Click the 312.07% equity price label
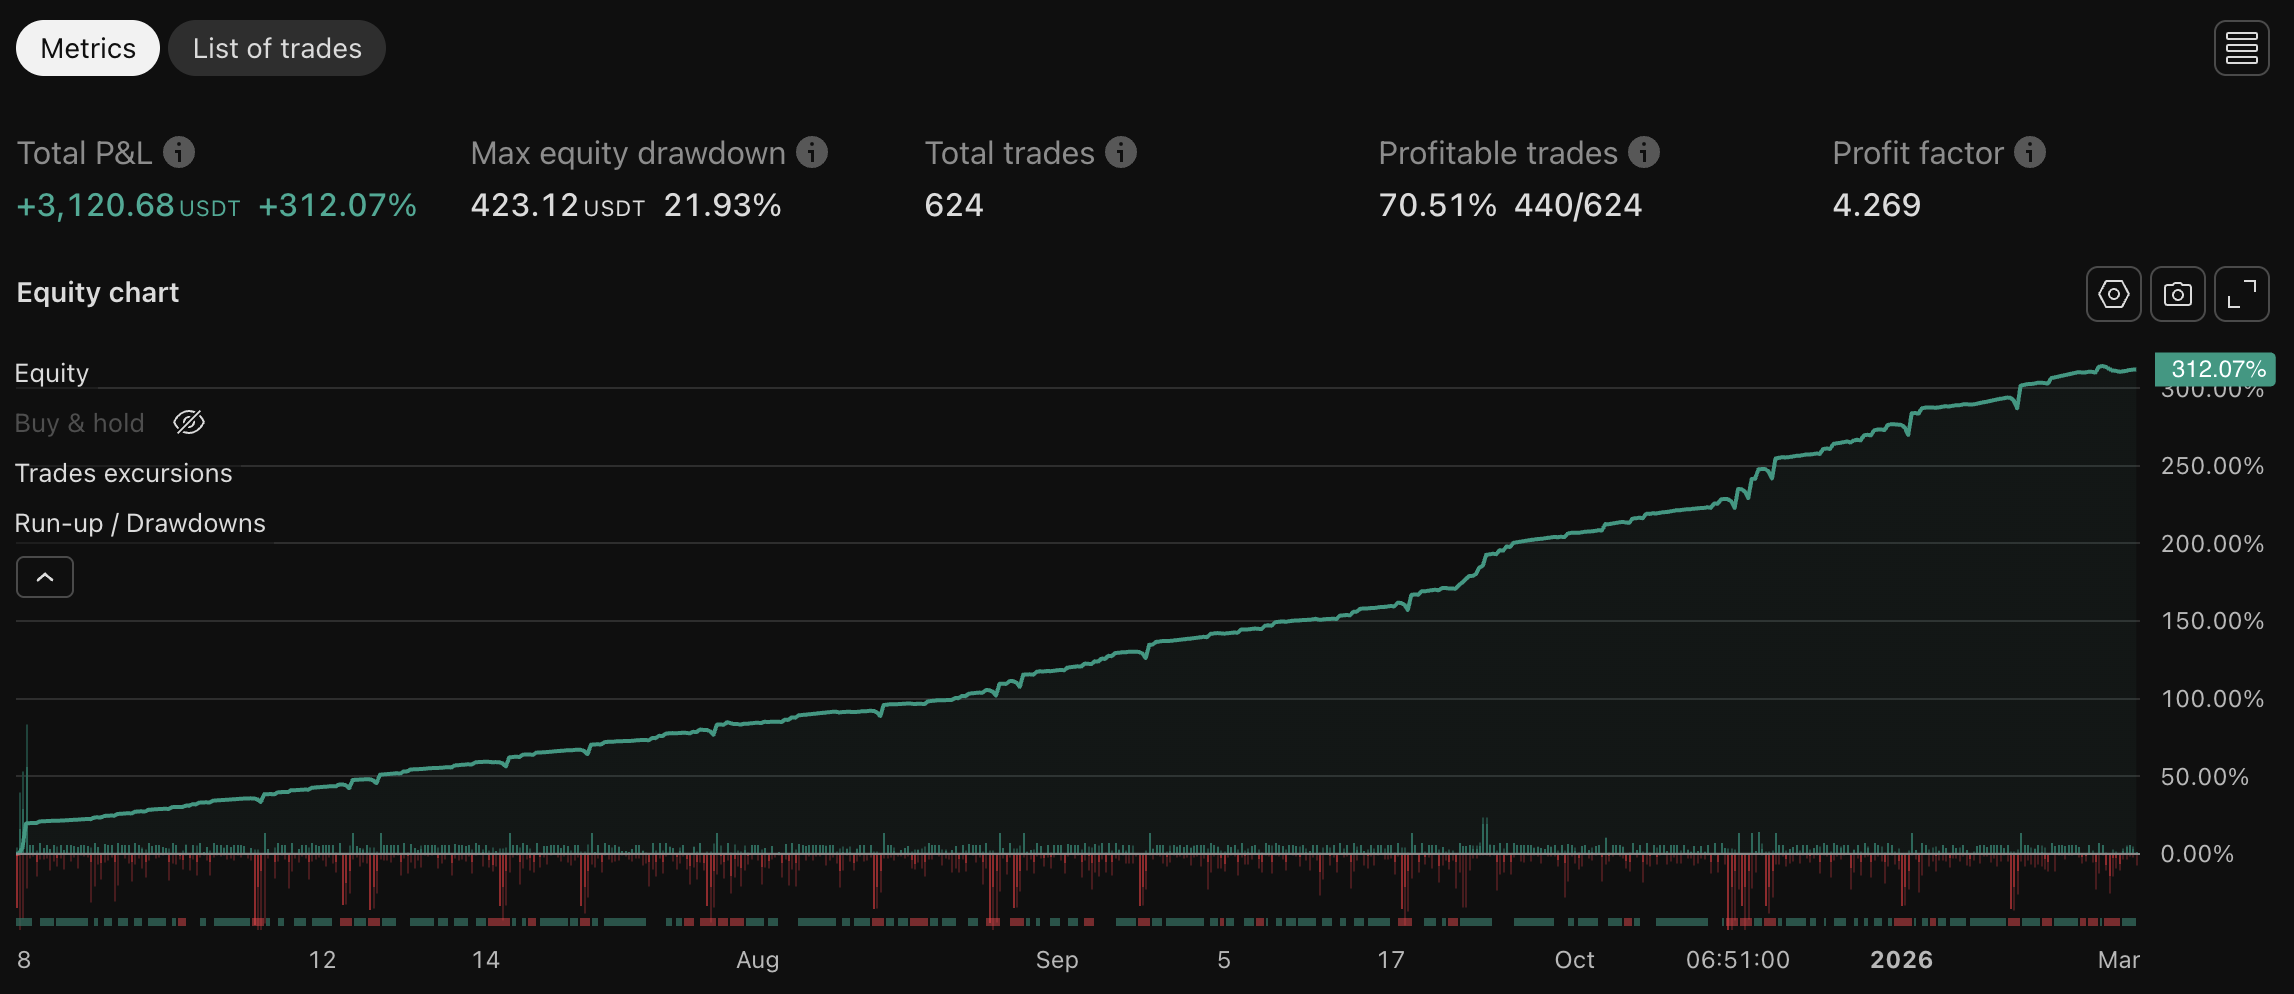The image size is (2294, 994). coord(2215,369)
